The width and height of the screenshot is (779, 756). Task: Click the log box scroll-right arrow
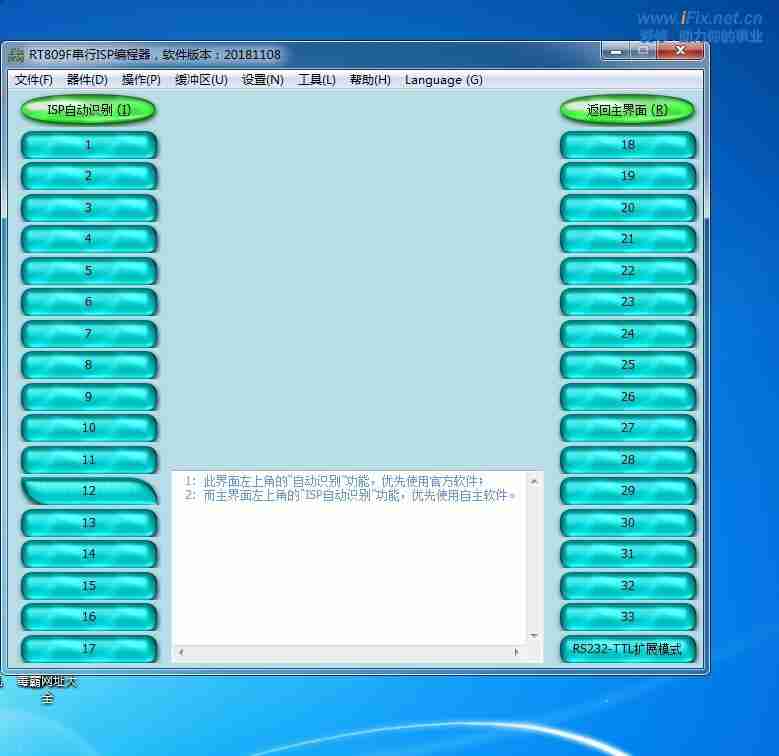516,653
